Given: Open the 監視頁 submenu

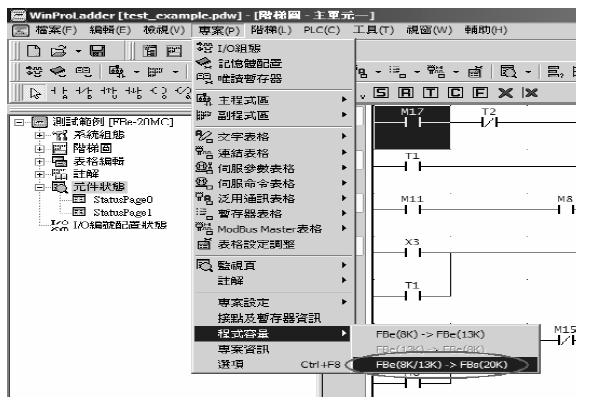Looking at the screenshot, I should (273, 265).
